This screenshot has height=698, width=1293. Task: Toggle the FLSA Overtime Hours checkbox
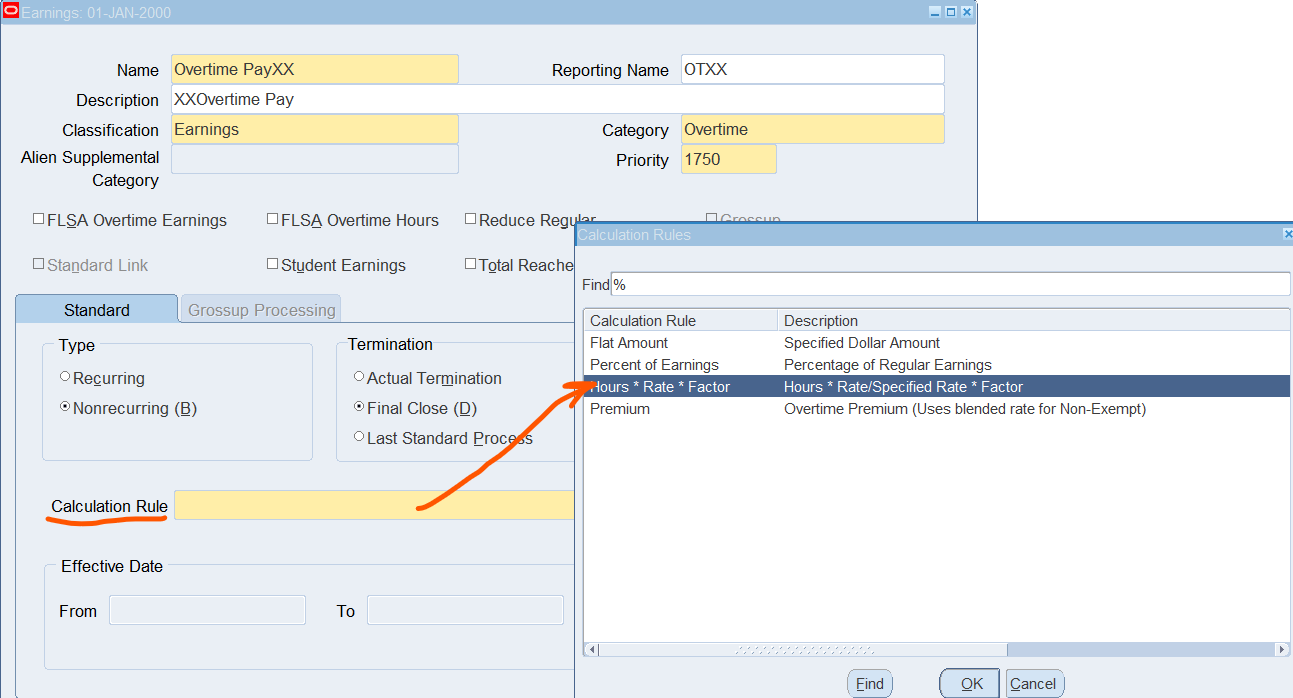pyautogui.click(x=273, y=219)
